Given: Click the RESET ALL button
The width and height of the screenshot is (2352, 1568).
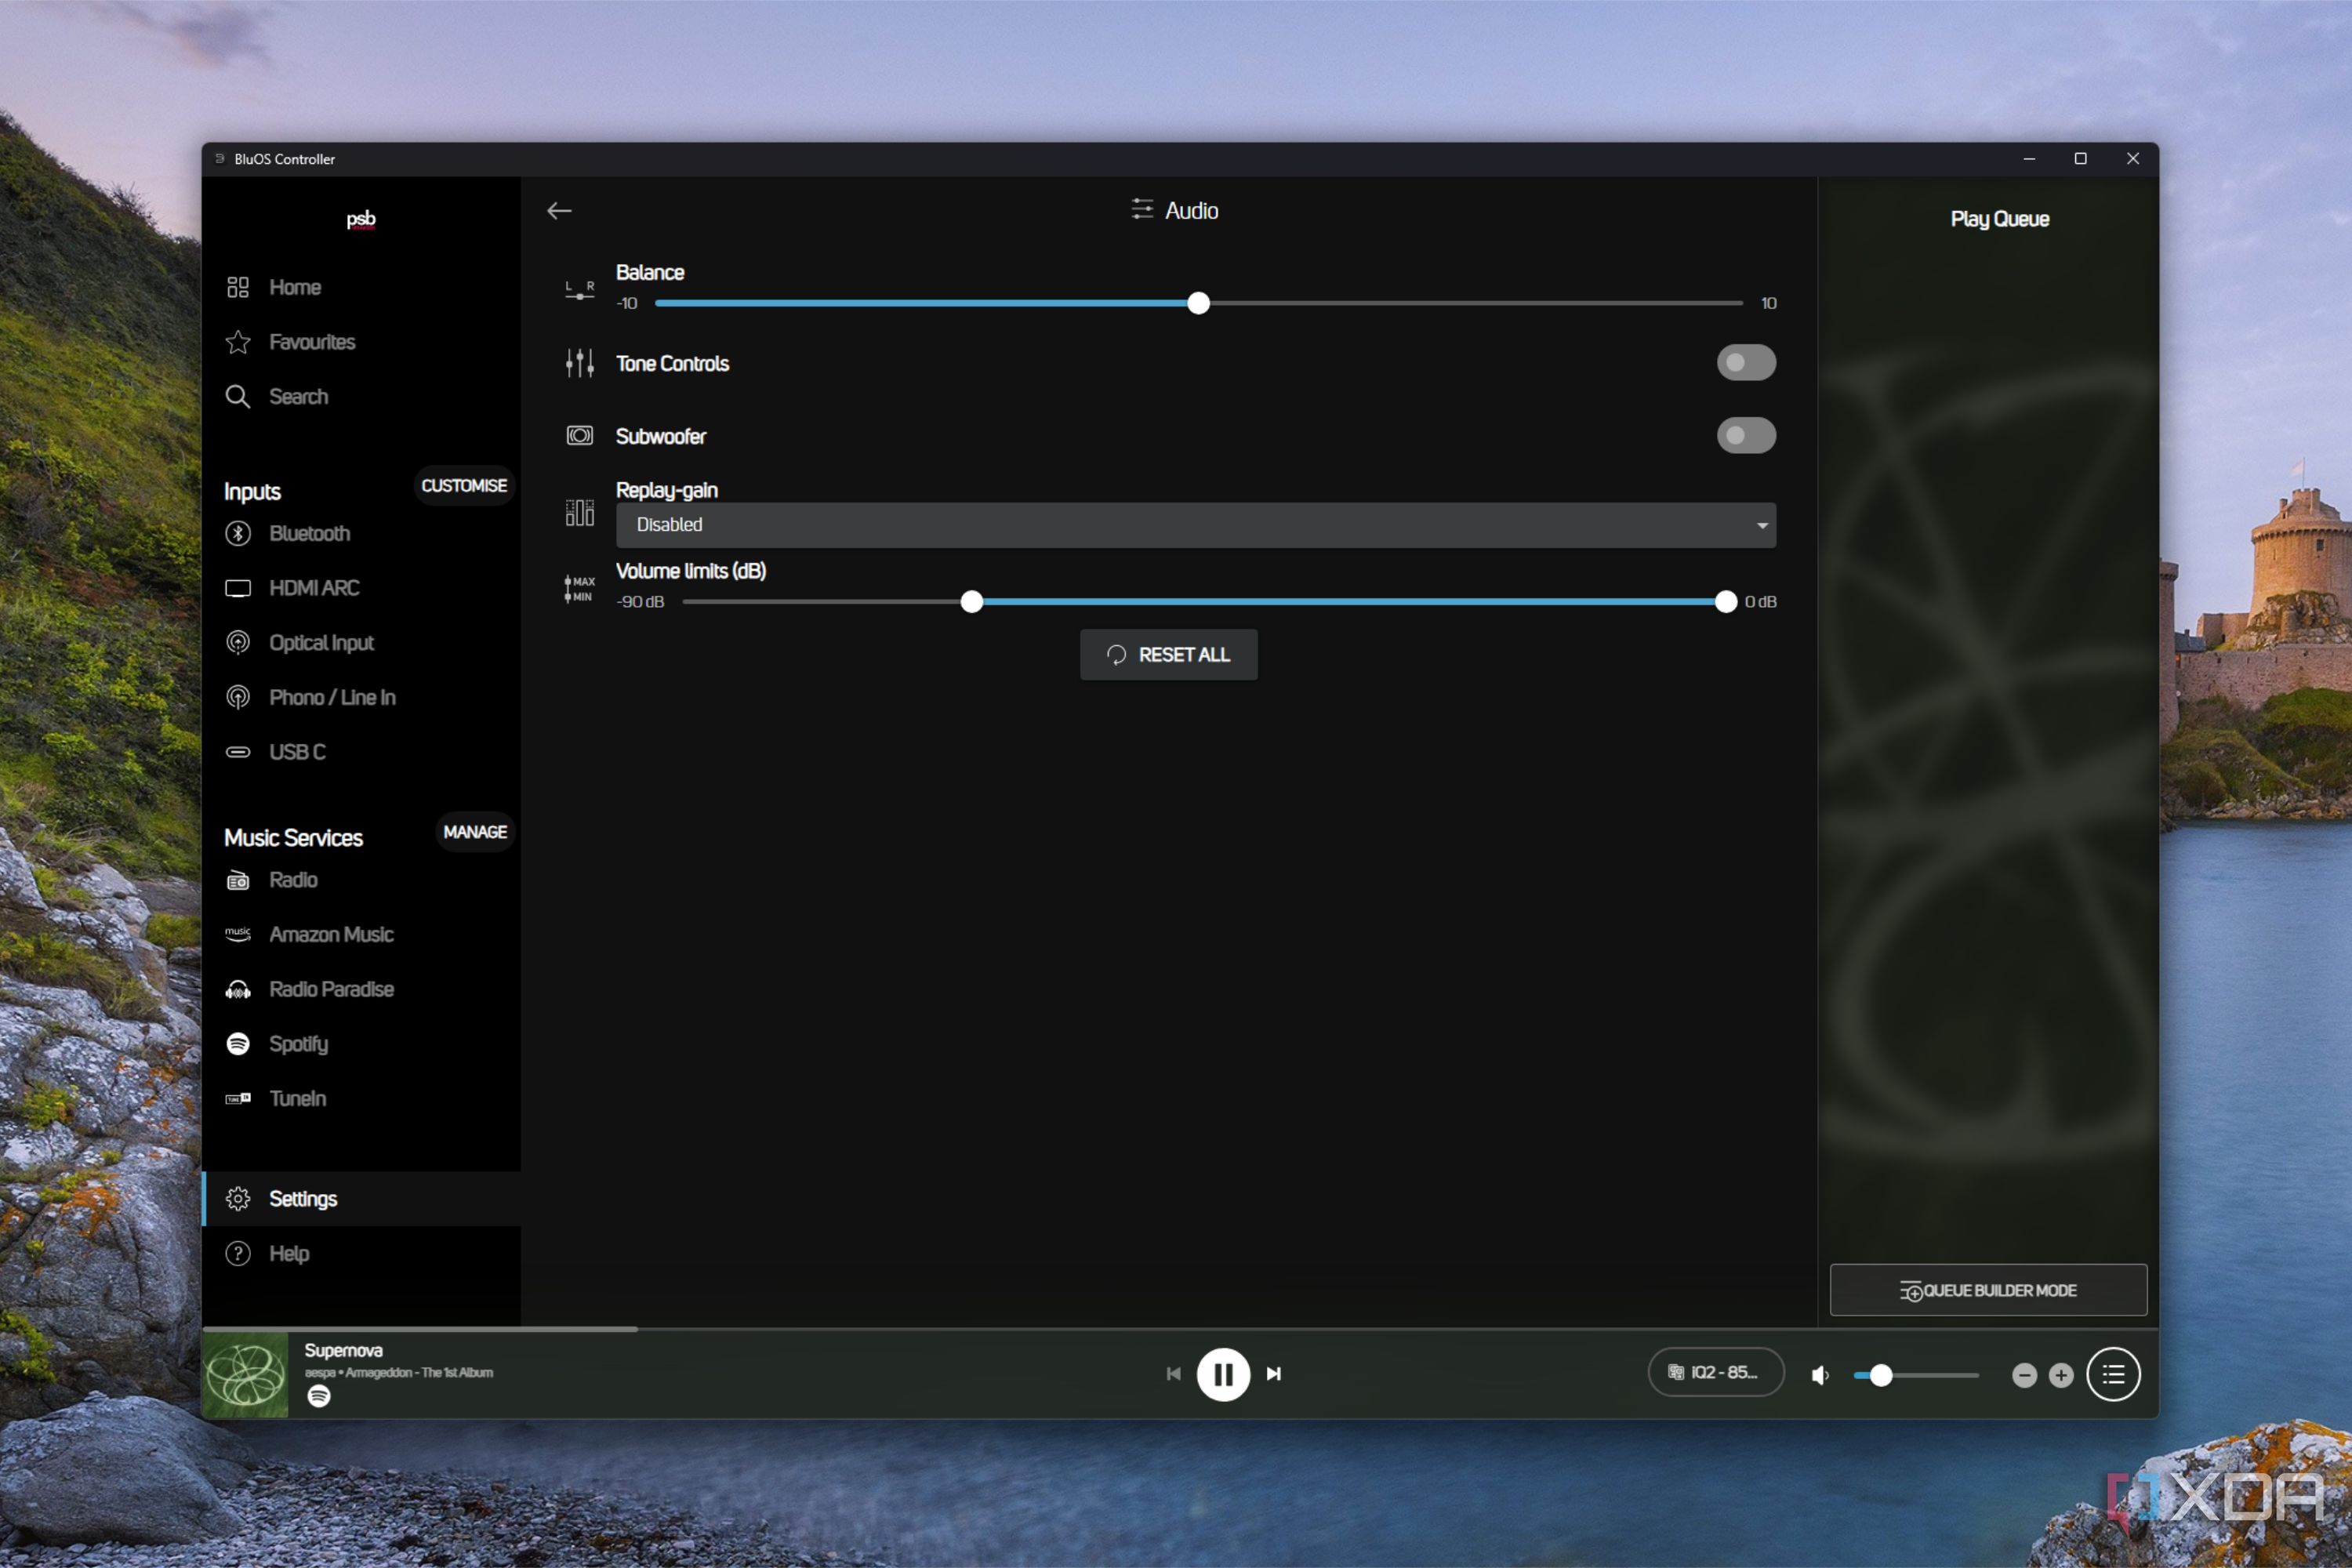Looking at the screenshot, I should click(1168, 655).
